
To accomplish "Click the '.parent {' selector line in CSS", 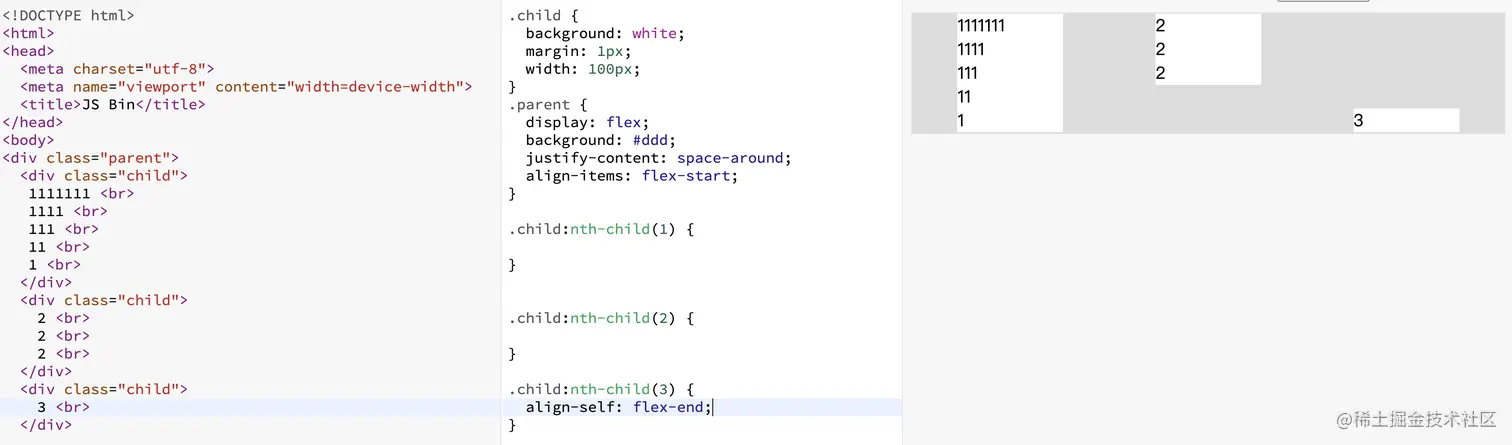I will pyautogui.click(x=548, y=105).
